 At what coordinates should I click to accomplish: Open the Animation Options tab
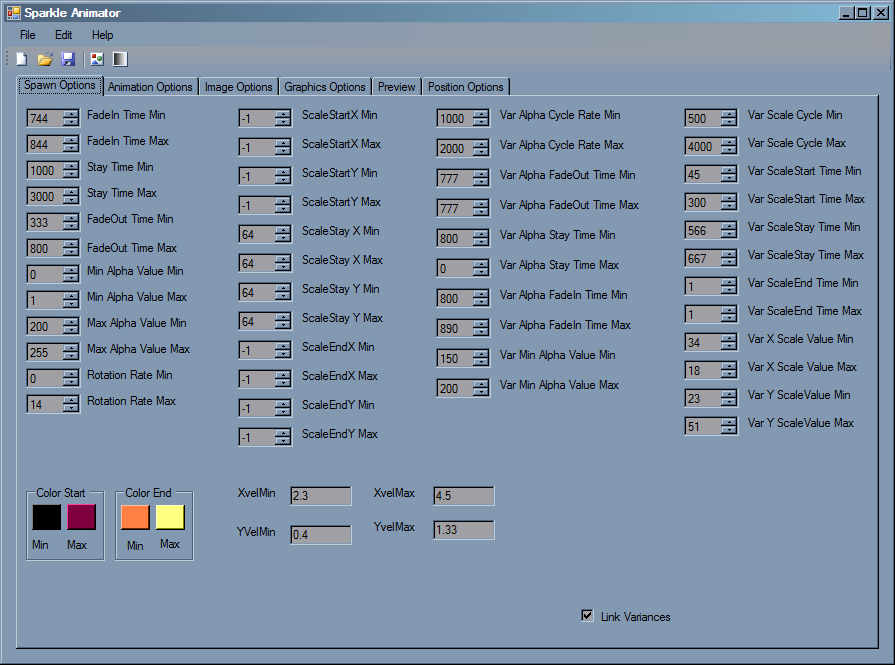click(150, 86)
